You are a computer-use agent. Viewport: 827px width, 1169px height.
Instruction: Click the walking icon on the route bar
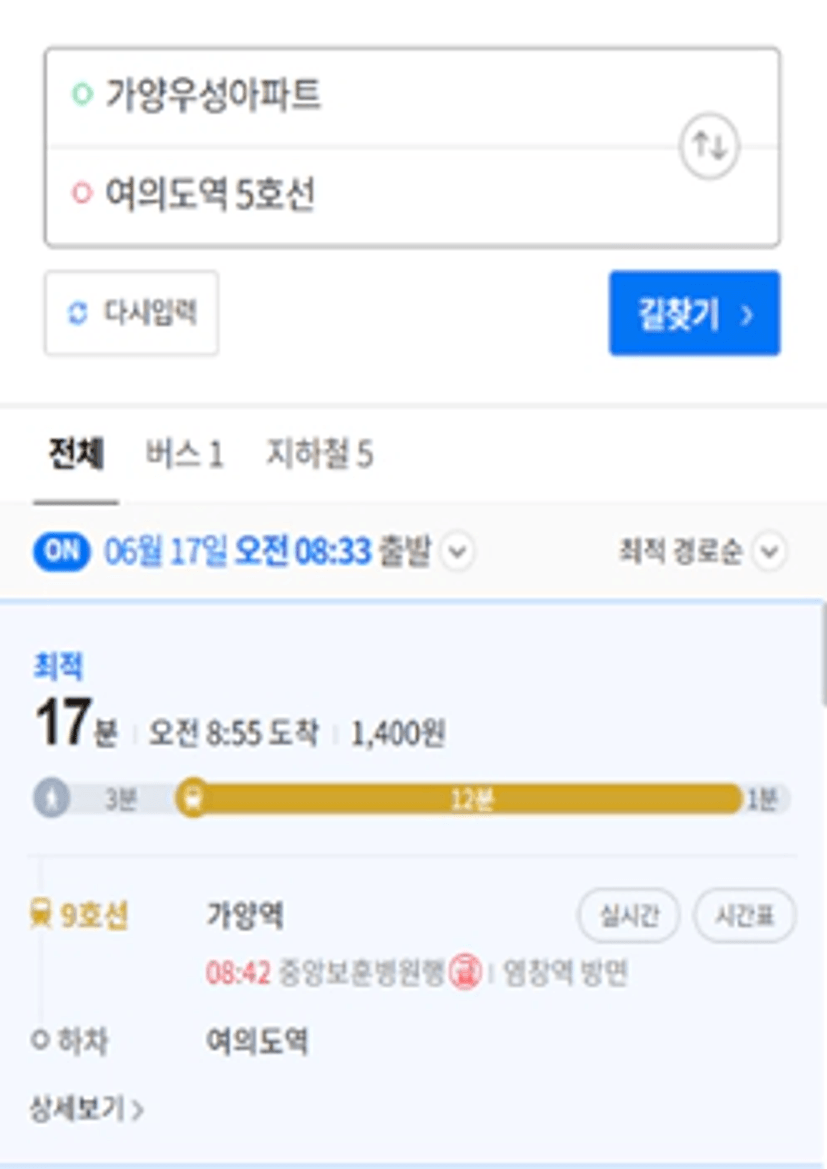pos(51,799)
